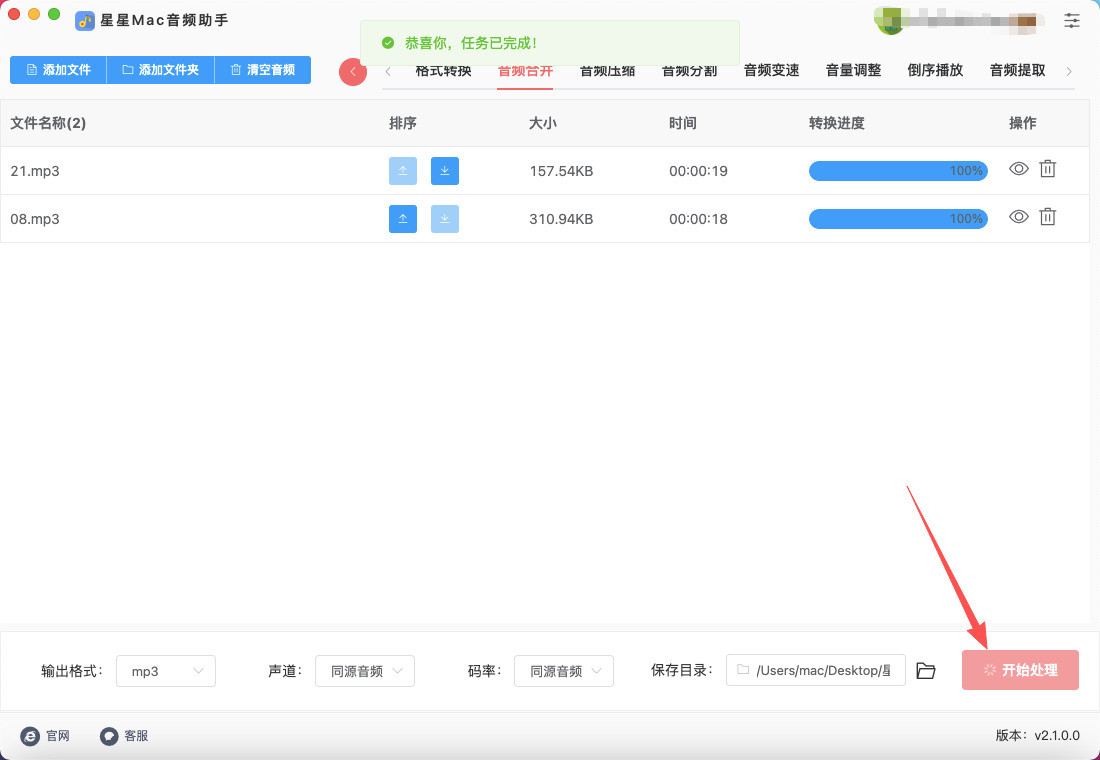Expand the 码率 bitrate dropdown

(564, 671)
